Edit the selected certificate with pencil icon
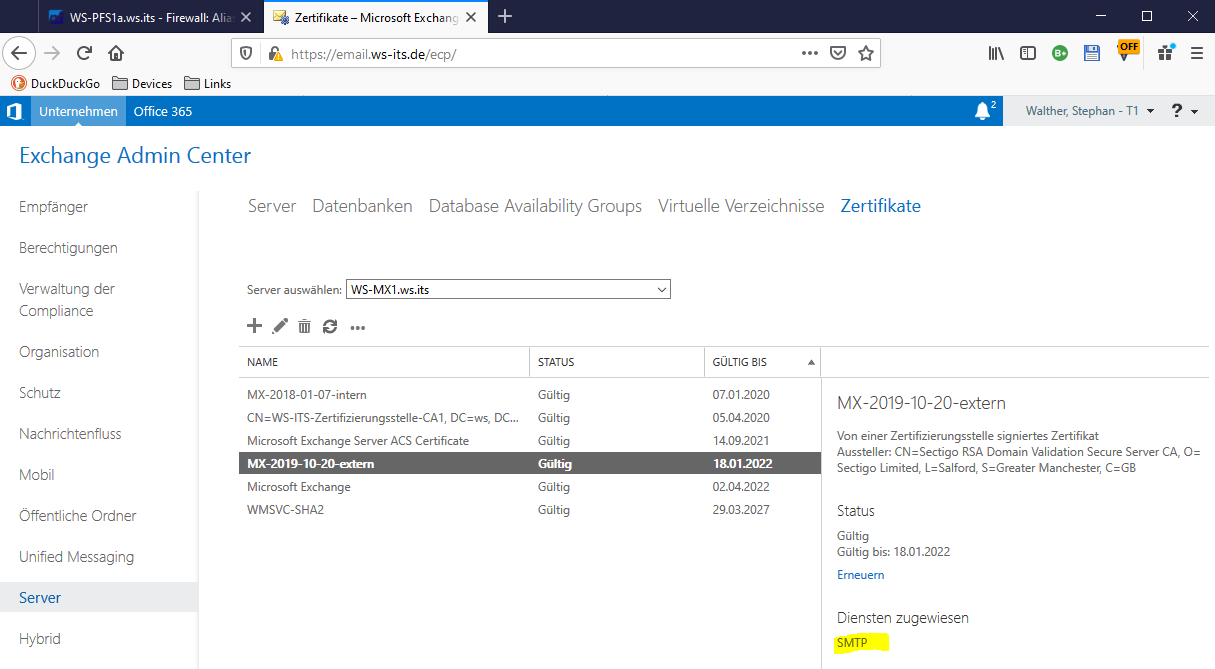The width and height of the screenshot is (1215, 669). click(x=280, y=326)
